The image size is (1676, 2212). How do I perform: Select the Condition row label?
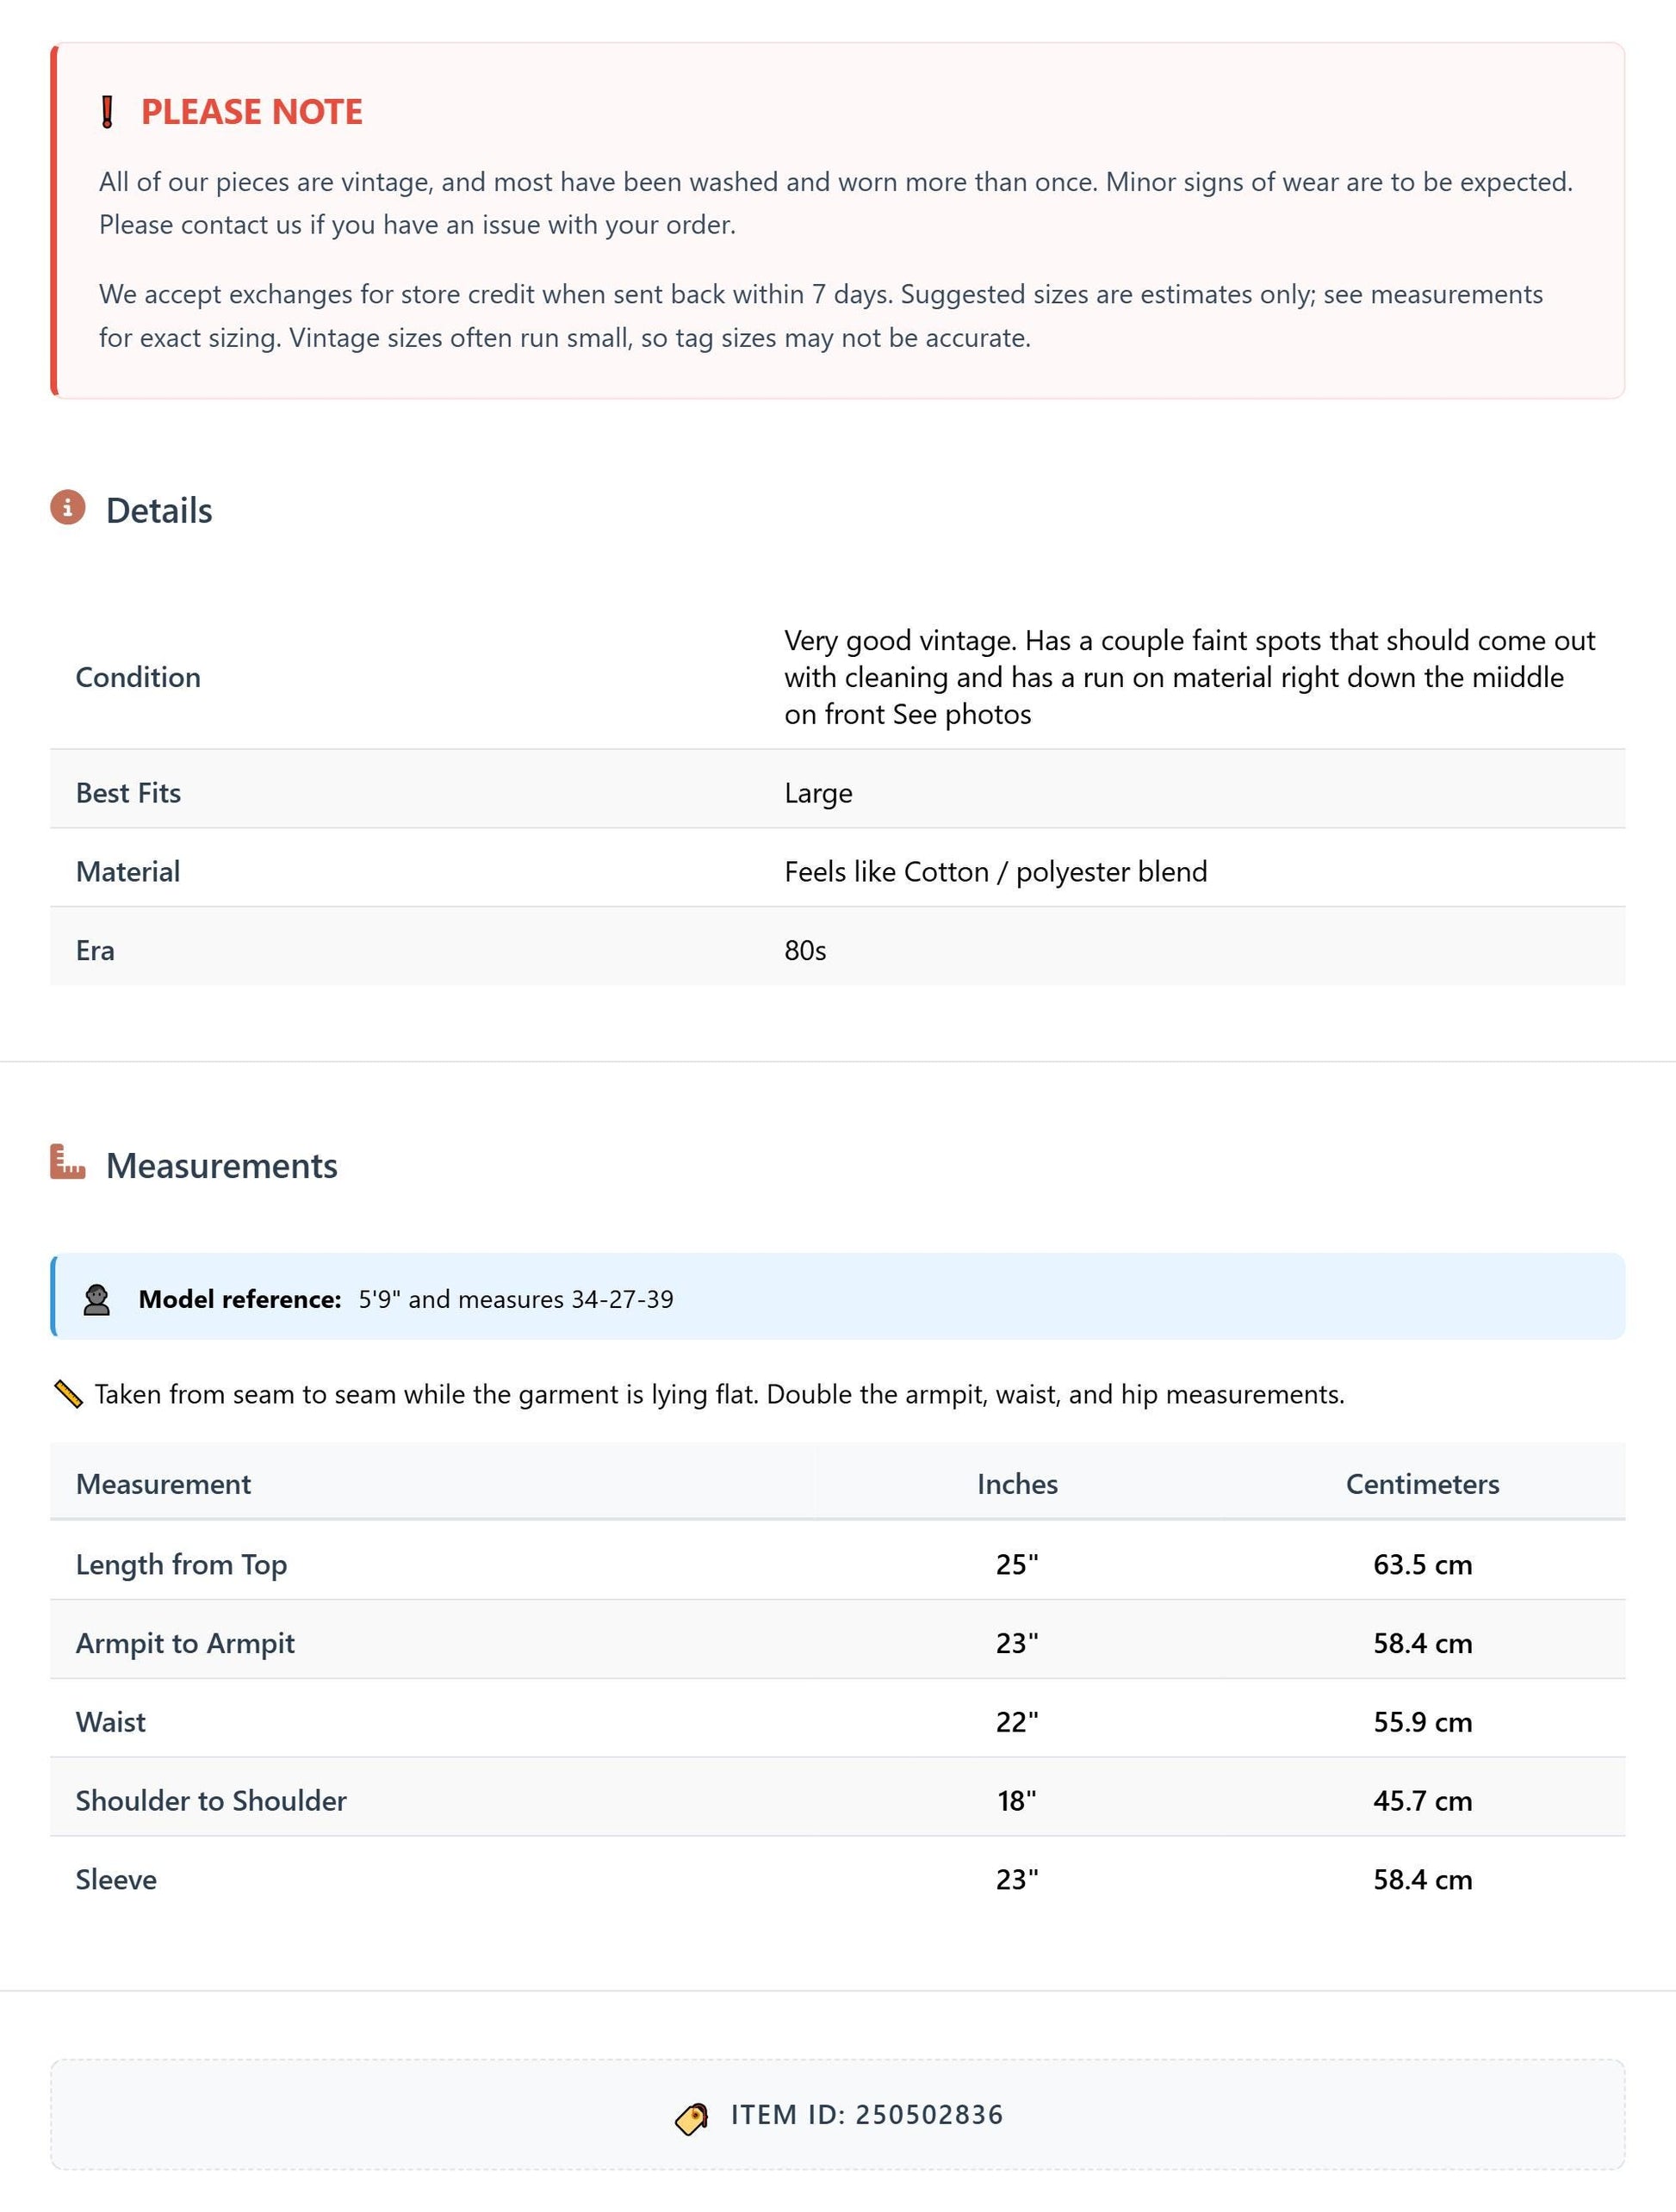coord(138,677)
